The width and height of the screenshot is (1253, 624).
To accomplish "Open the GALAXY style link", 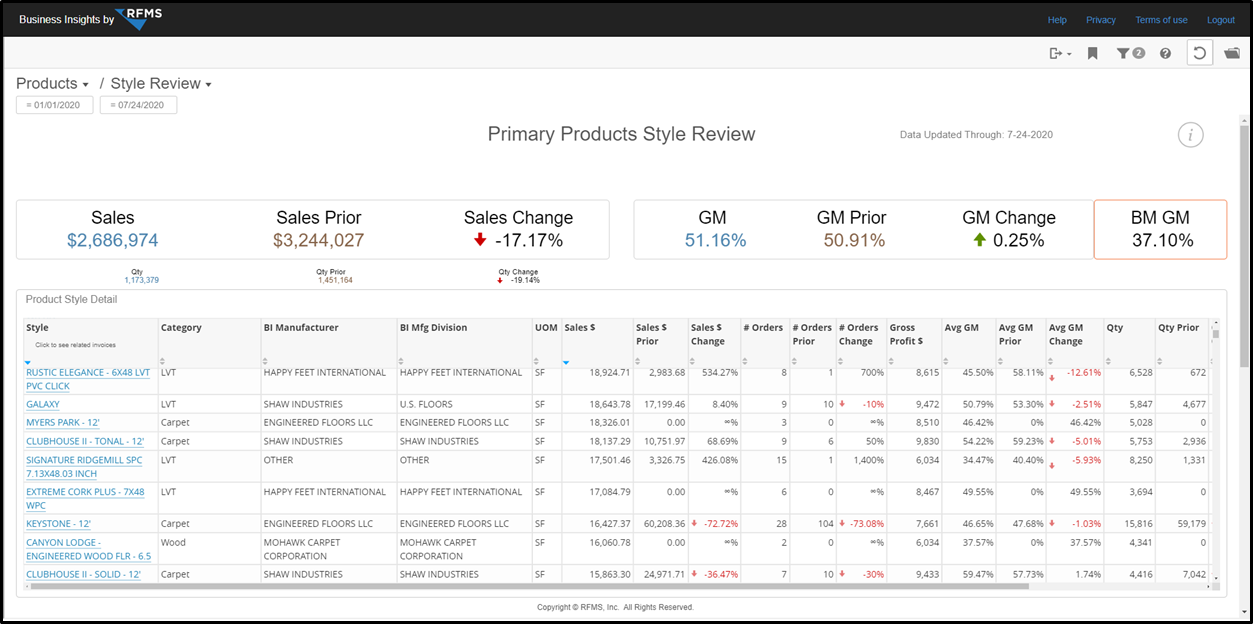I will click(x=43, y=405).
